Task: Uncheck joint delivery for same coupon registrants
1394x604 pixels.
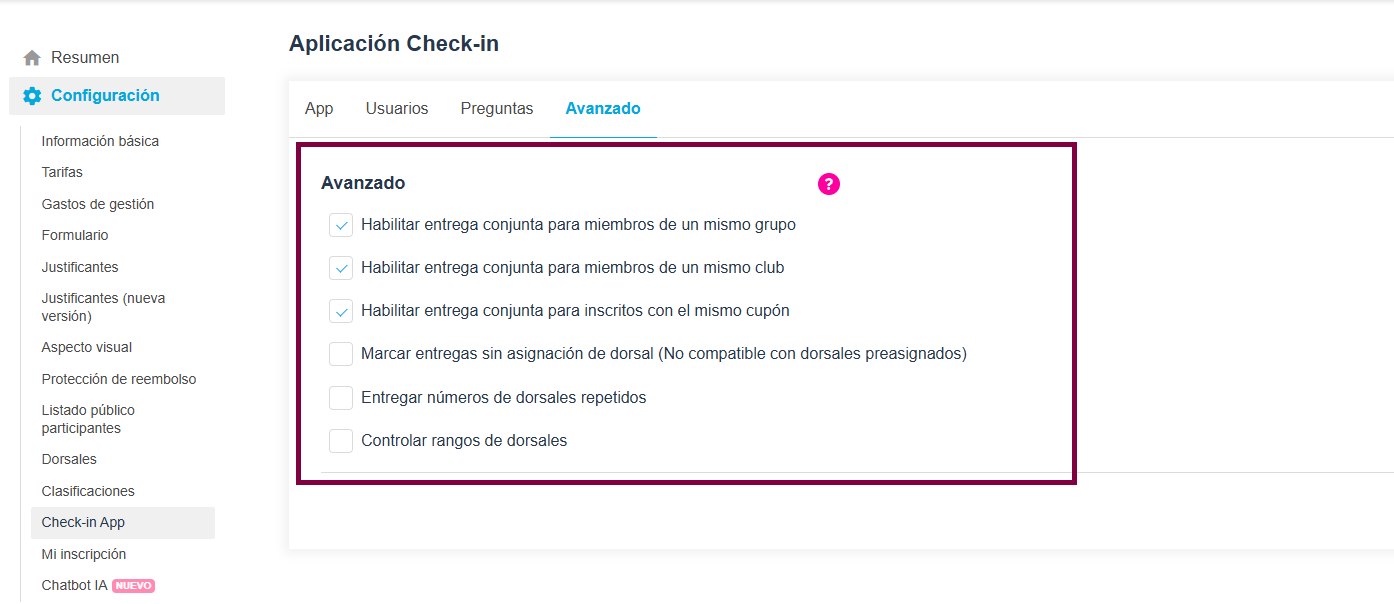Action: [x=341, y=311]
